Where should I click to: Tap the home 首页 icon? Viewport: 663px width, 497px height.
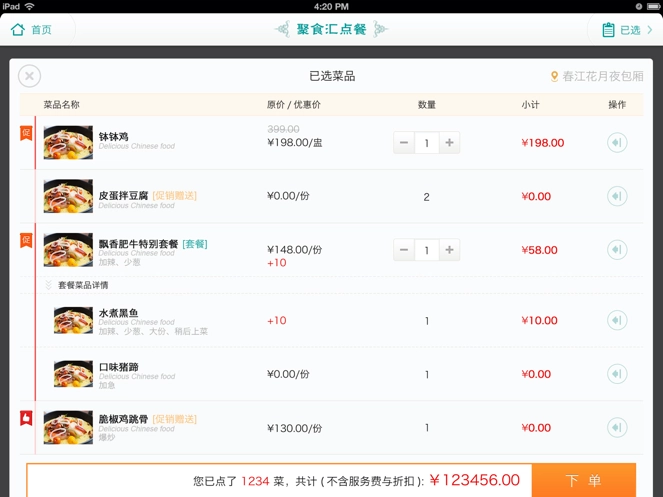(x=18, y=30)
